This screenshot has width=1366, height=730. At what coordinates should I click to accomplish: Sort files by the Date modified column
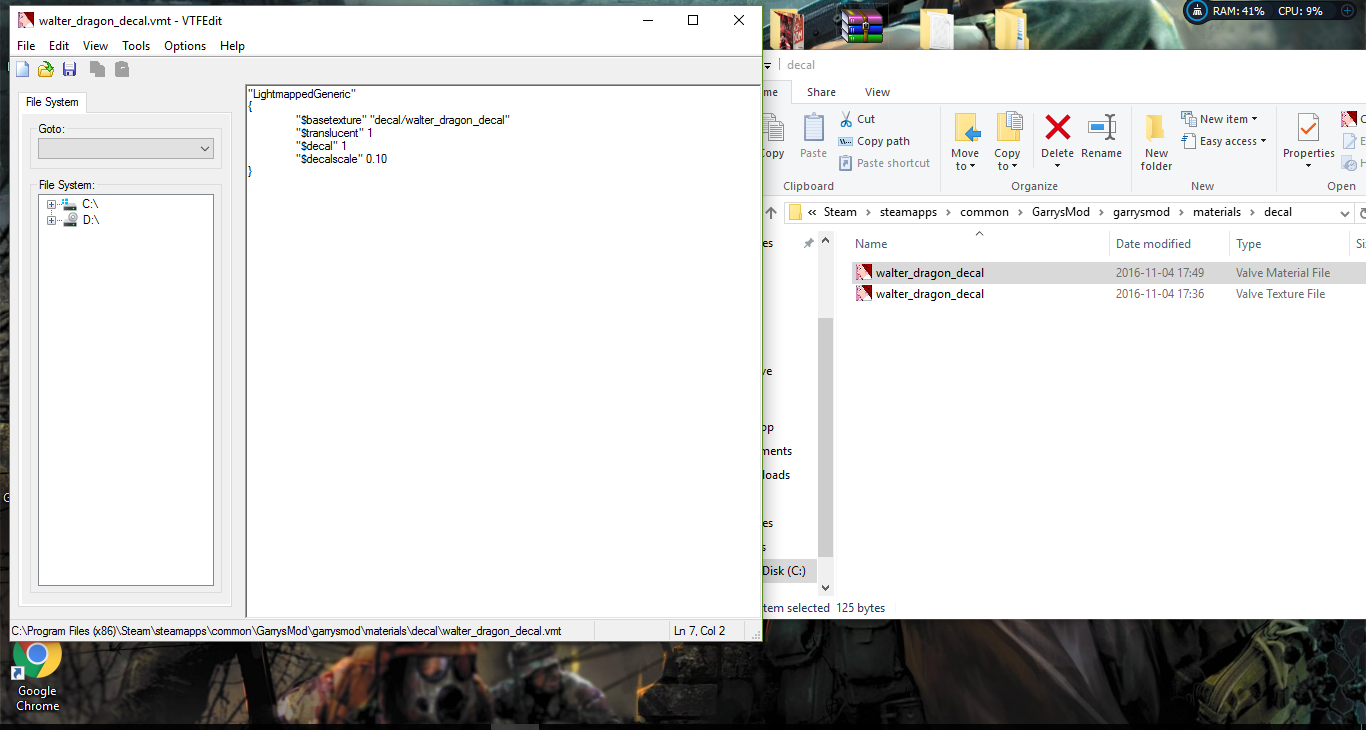[x=1153, y=244]
